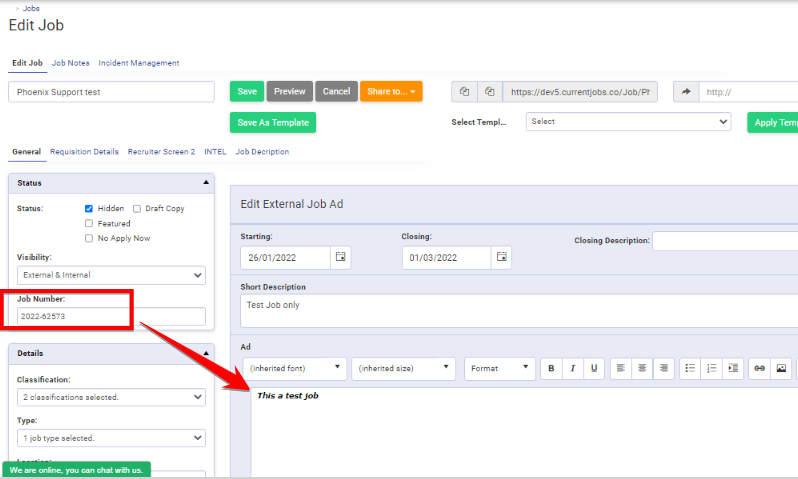The width and height of the screenshot is (798, 479).
Task: Switch to the Edit Job tab
Action: click(x=27, y=63)
